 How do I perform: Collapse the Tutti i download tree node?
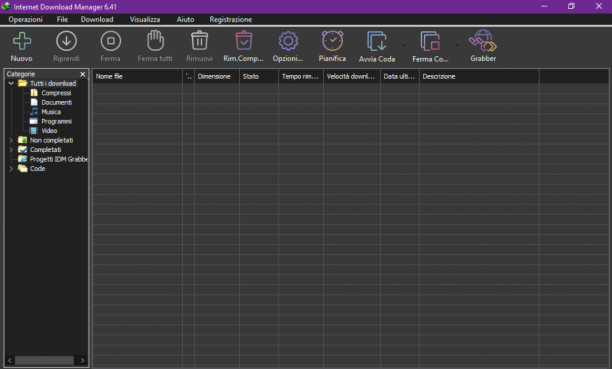click(11, 83)
